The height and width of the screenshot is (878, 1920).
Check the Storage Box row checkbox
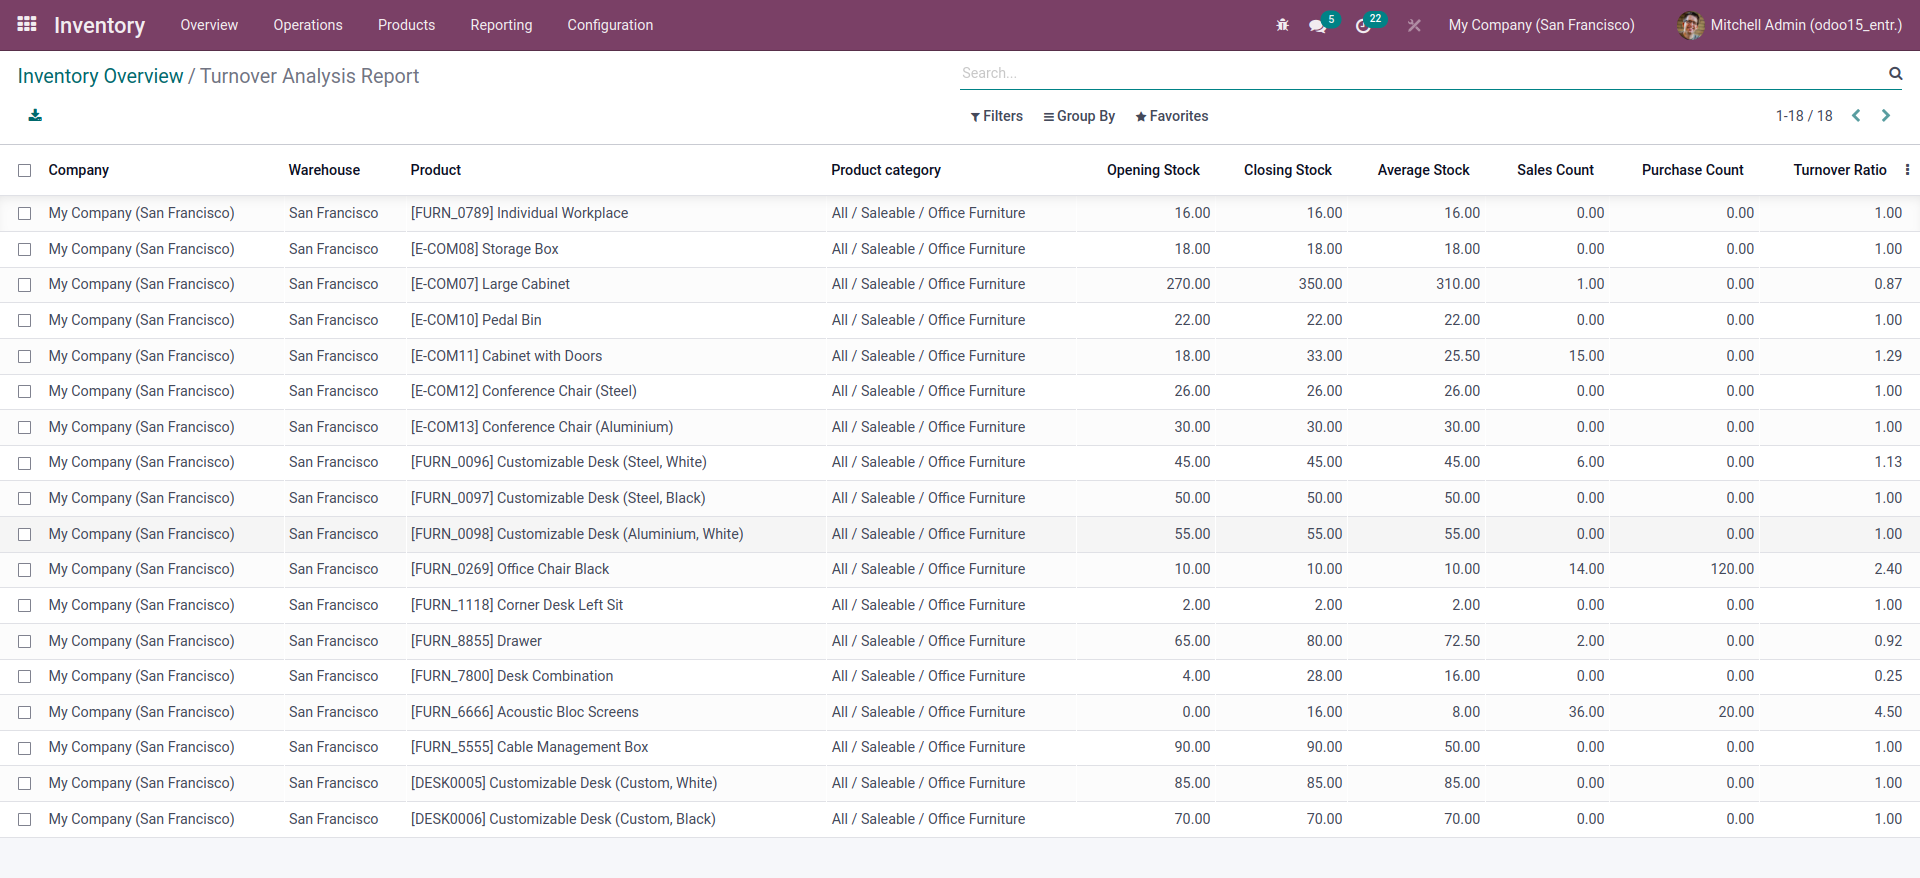point(25,250)
